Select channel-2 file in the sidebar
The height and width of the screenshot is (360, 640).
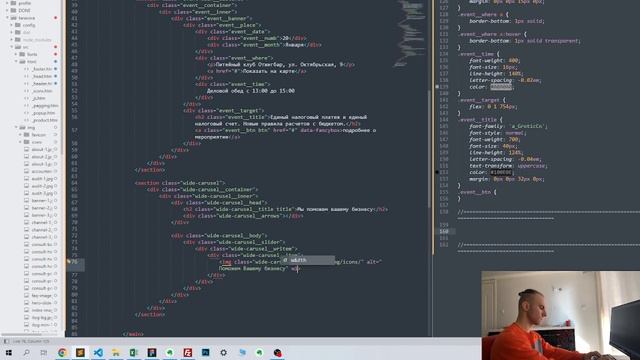point(42,230)
